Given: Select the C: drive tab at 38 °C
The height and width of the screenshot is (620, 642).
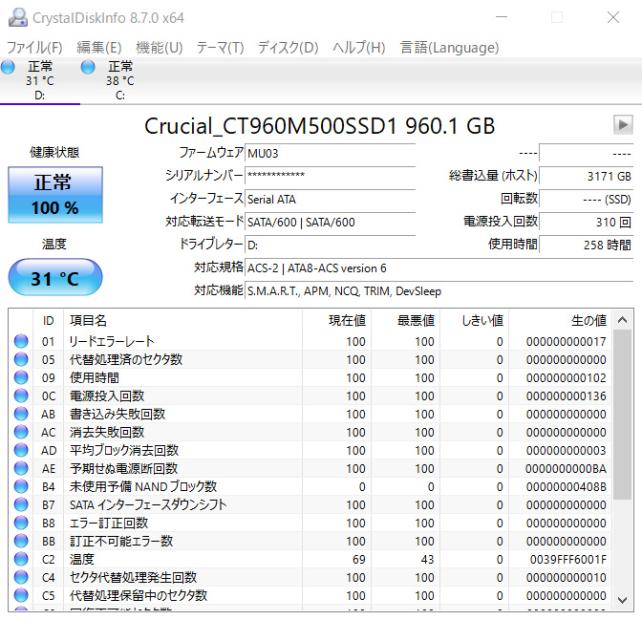Looking at the screenshot, I should coord(120,81).
